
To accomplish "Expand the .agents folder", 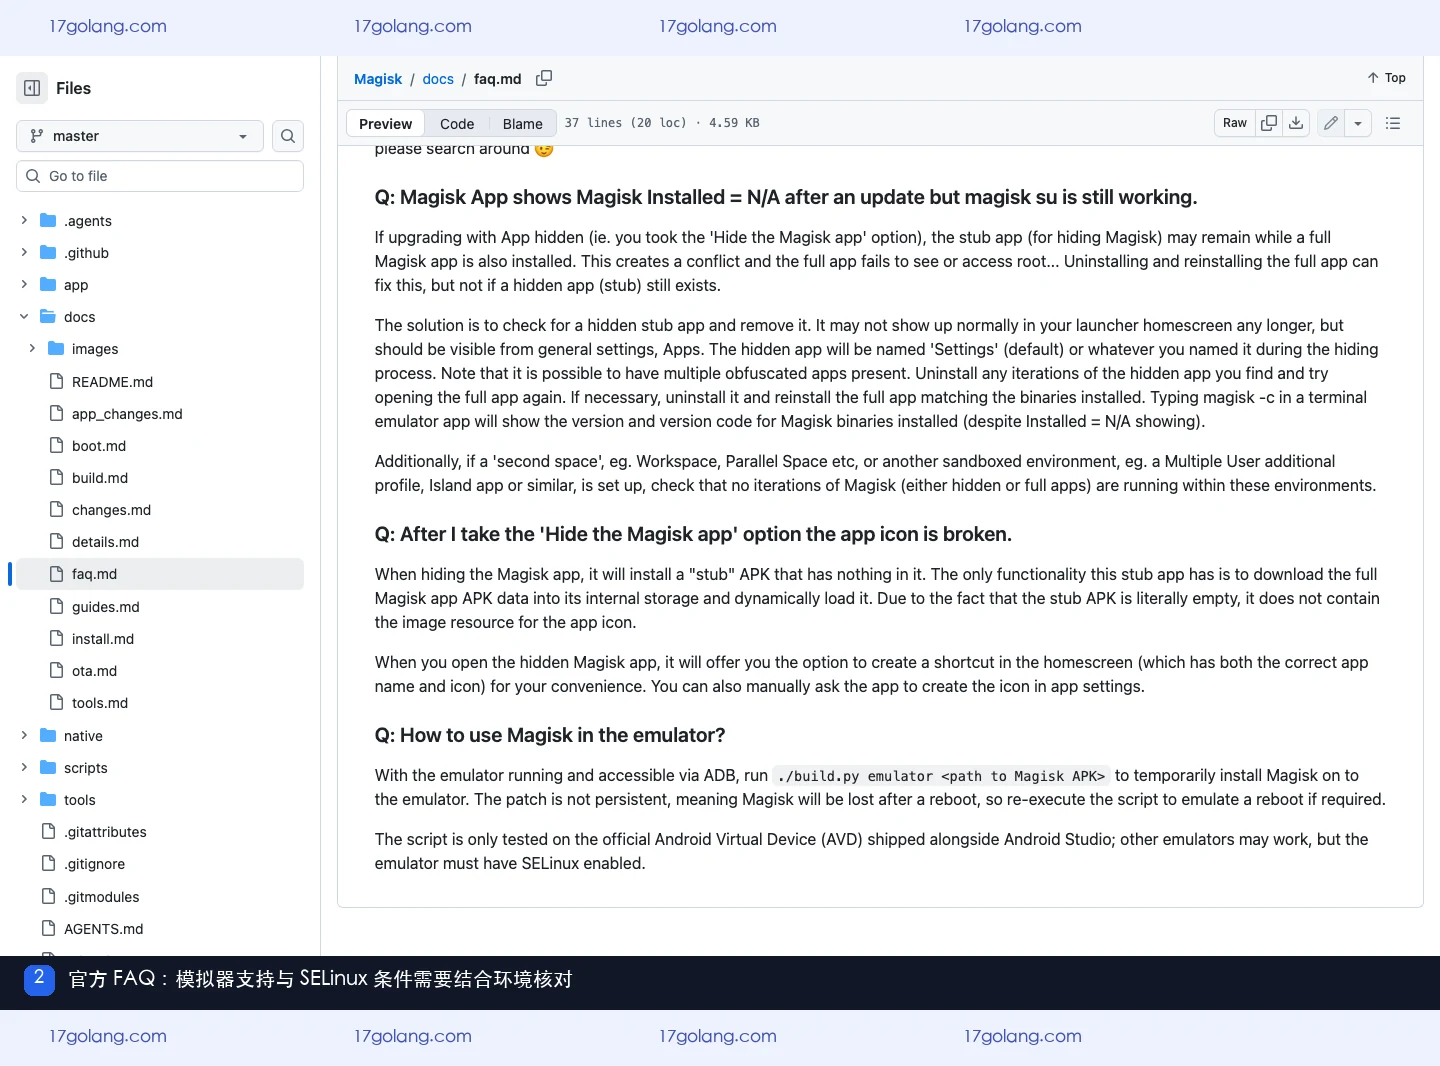I will coord(24,220).
